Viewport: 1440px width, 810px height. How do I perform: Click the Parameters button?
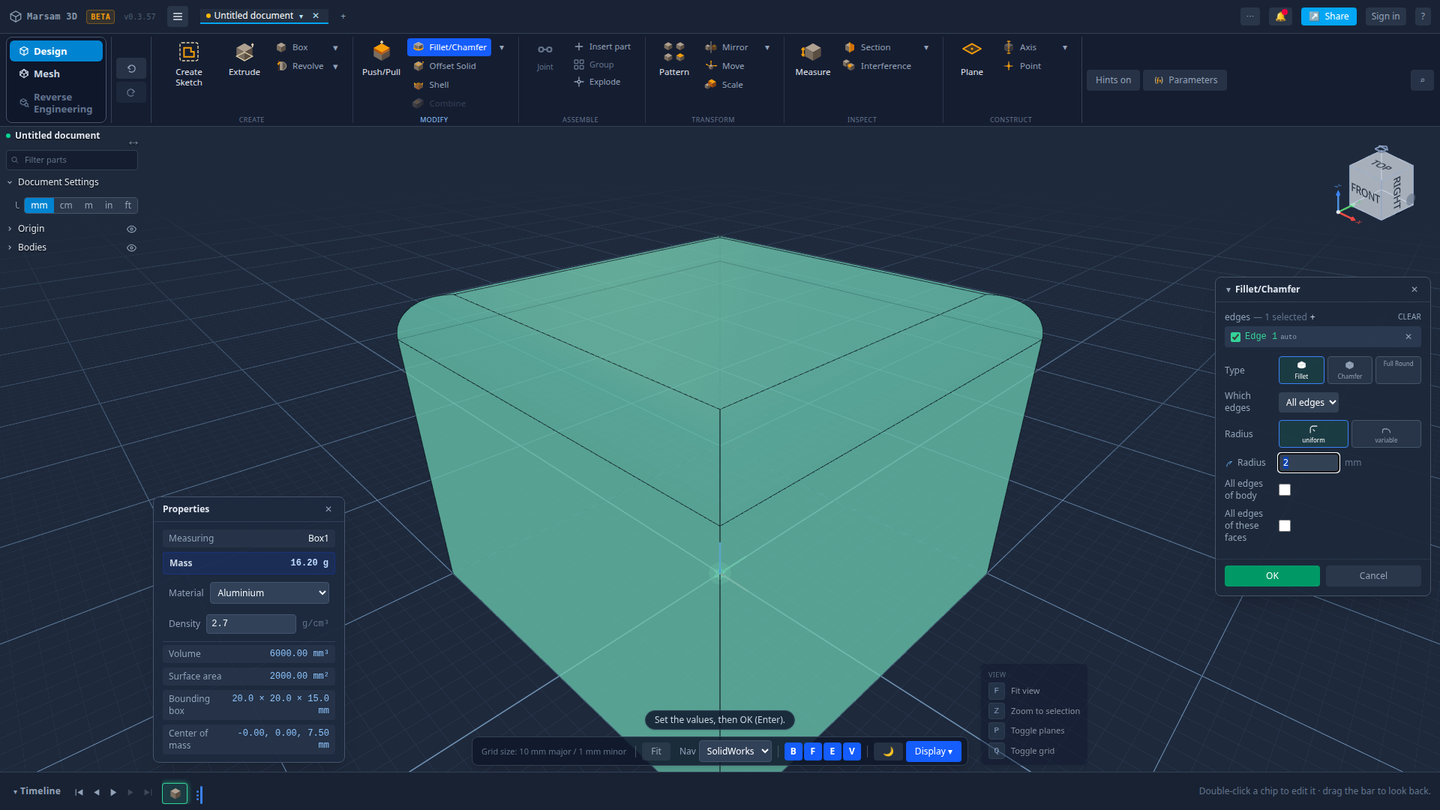pyautogui.click(x=1185, y=80)
